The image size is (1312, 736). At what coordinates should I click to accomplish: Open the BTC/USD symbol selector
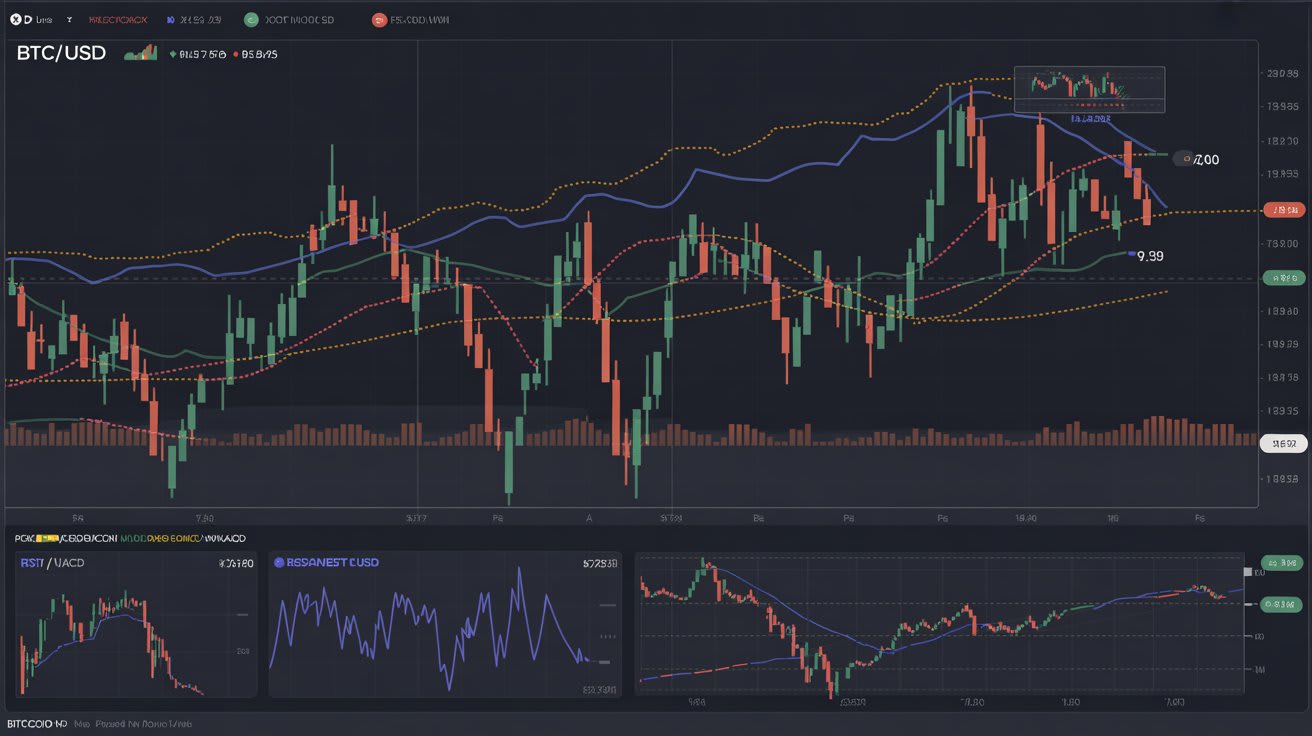pos(60,53)
